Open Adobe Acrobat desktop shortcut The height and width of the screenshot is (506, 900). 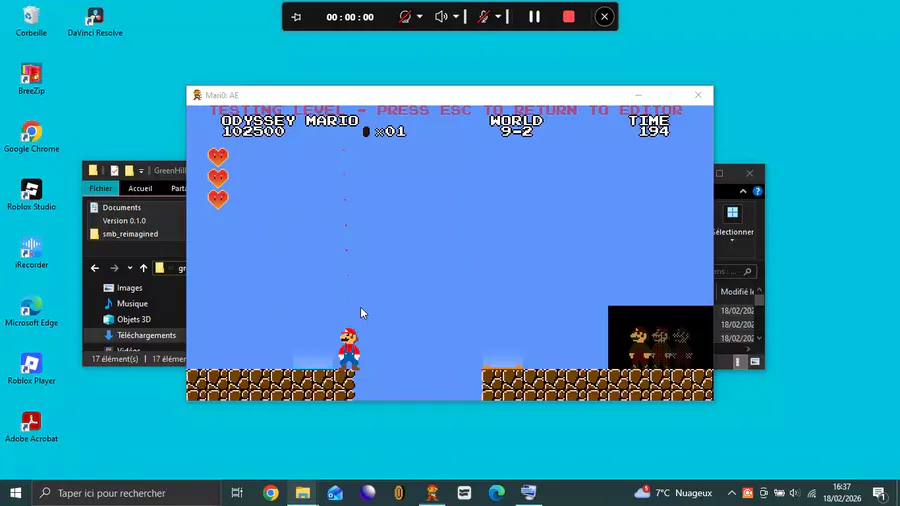(x=31, y=427)
